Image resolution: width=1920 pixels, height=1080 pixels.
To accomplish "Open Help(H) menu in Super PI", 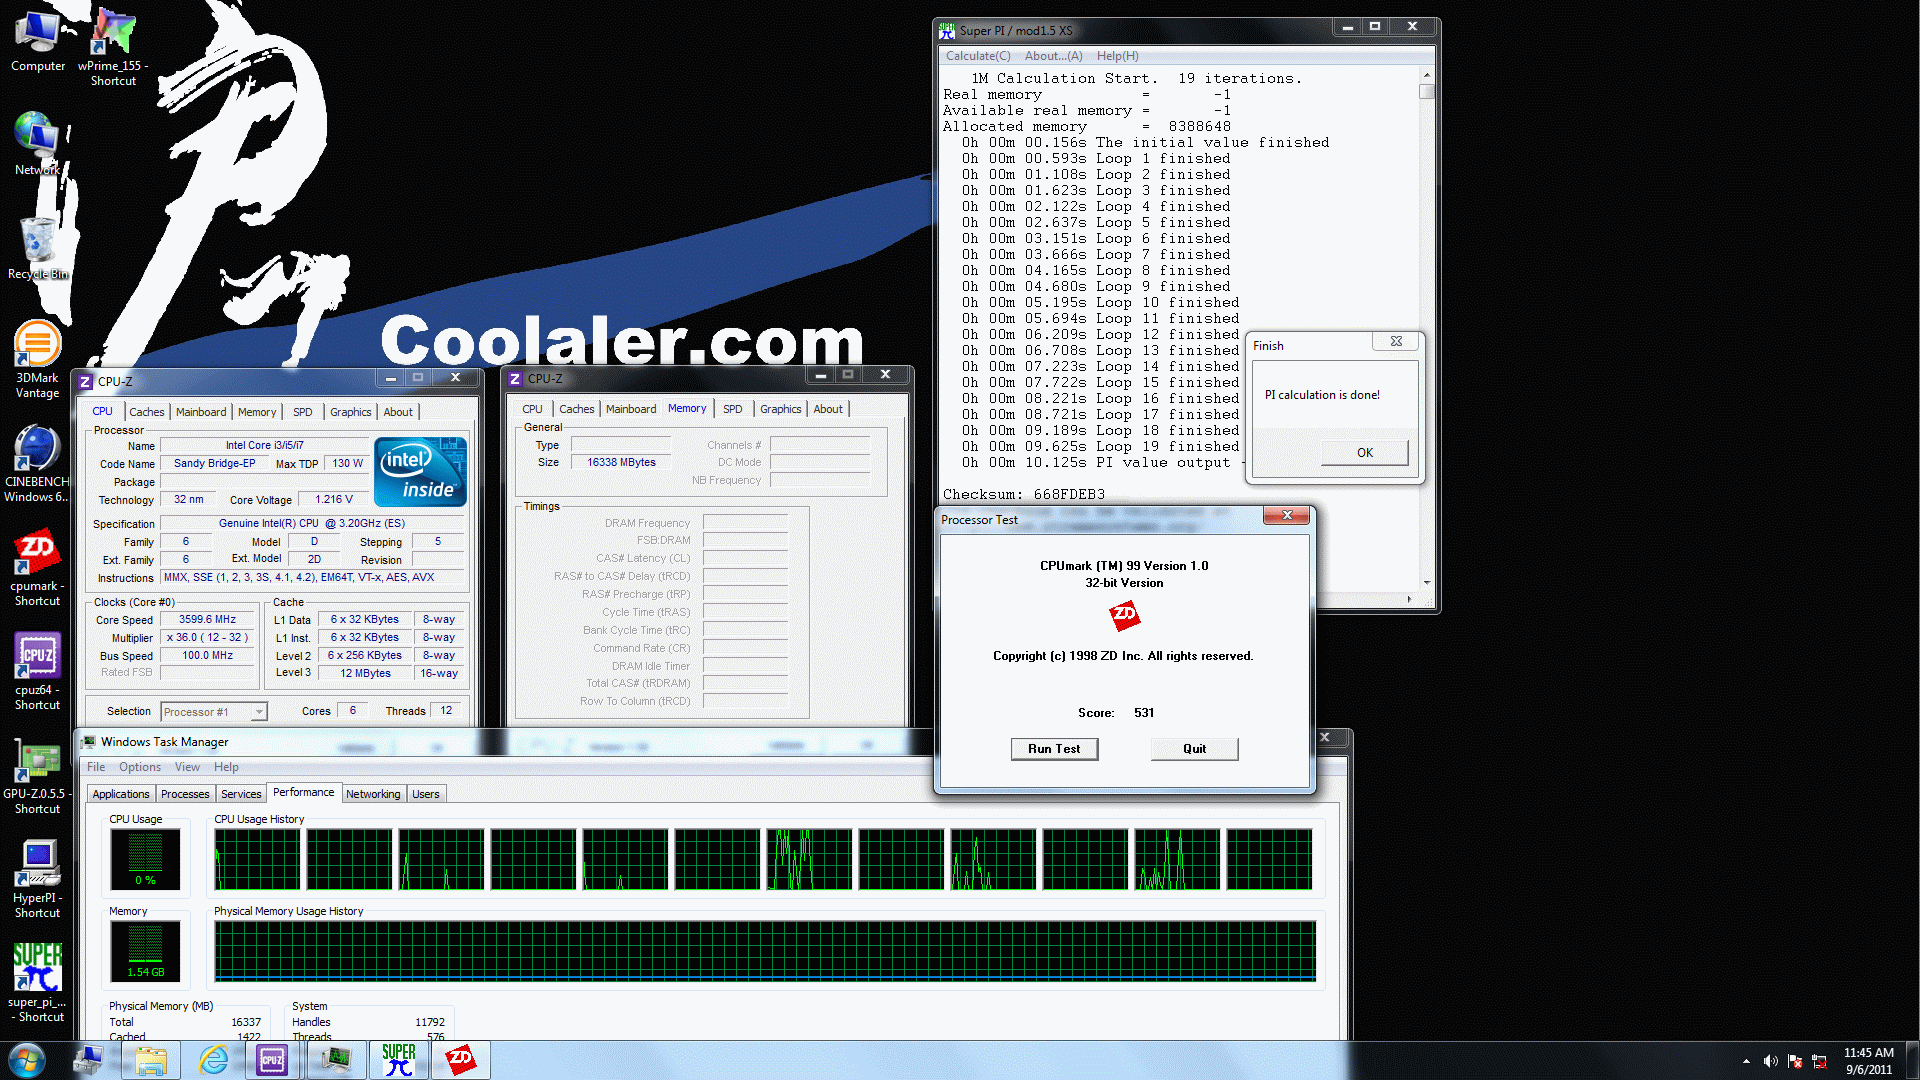I will [1117, 56].
